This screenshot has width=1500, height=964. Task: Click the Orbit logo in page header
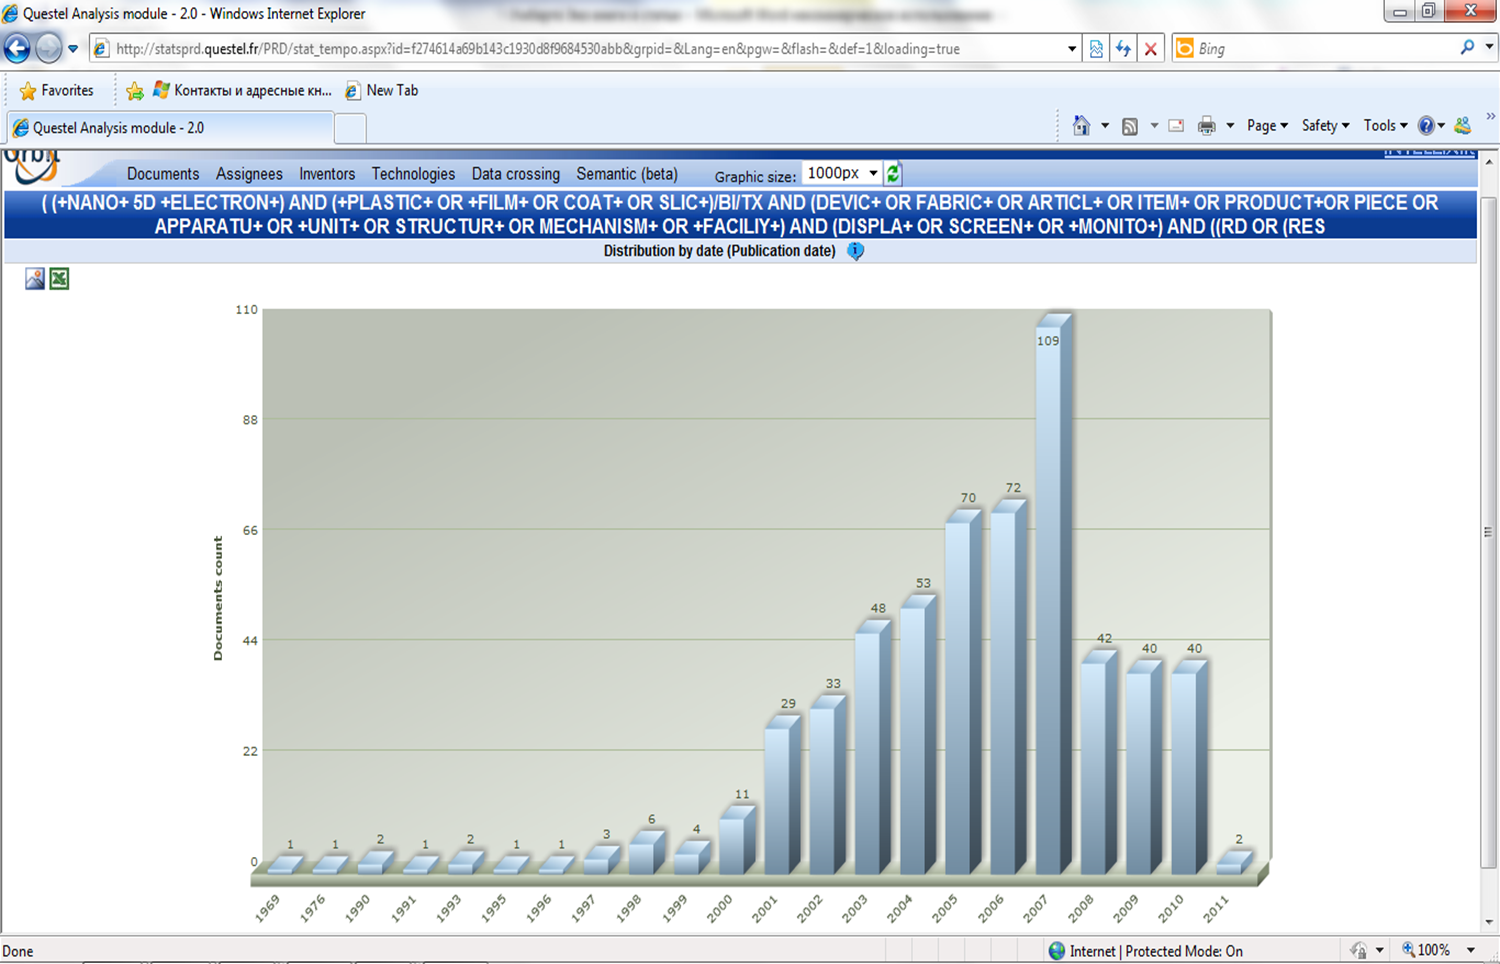[x=32, y=167]
